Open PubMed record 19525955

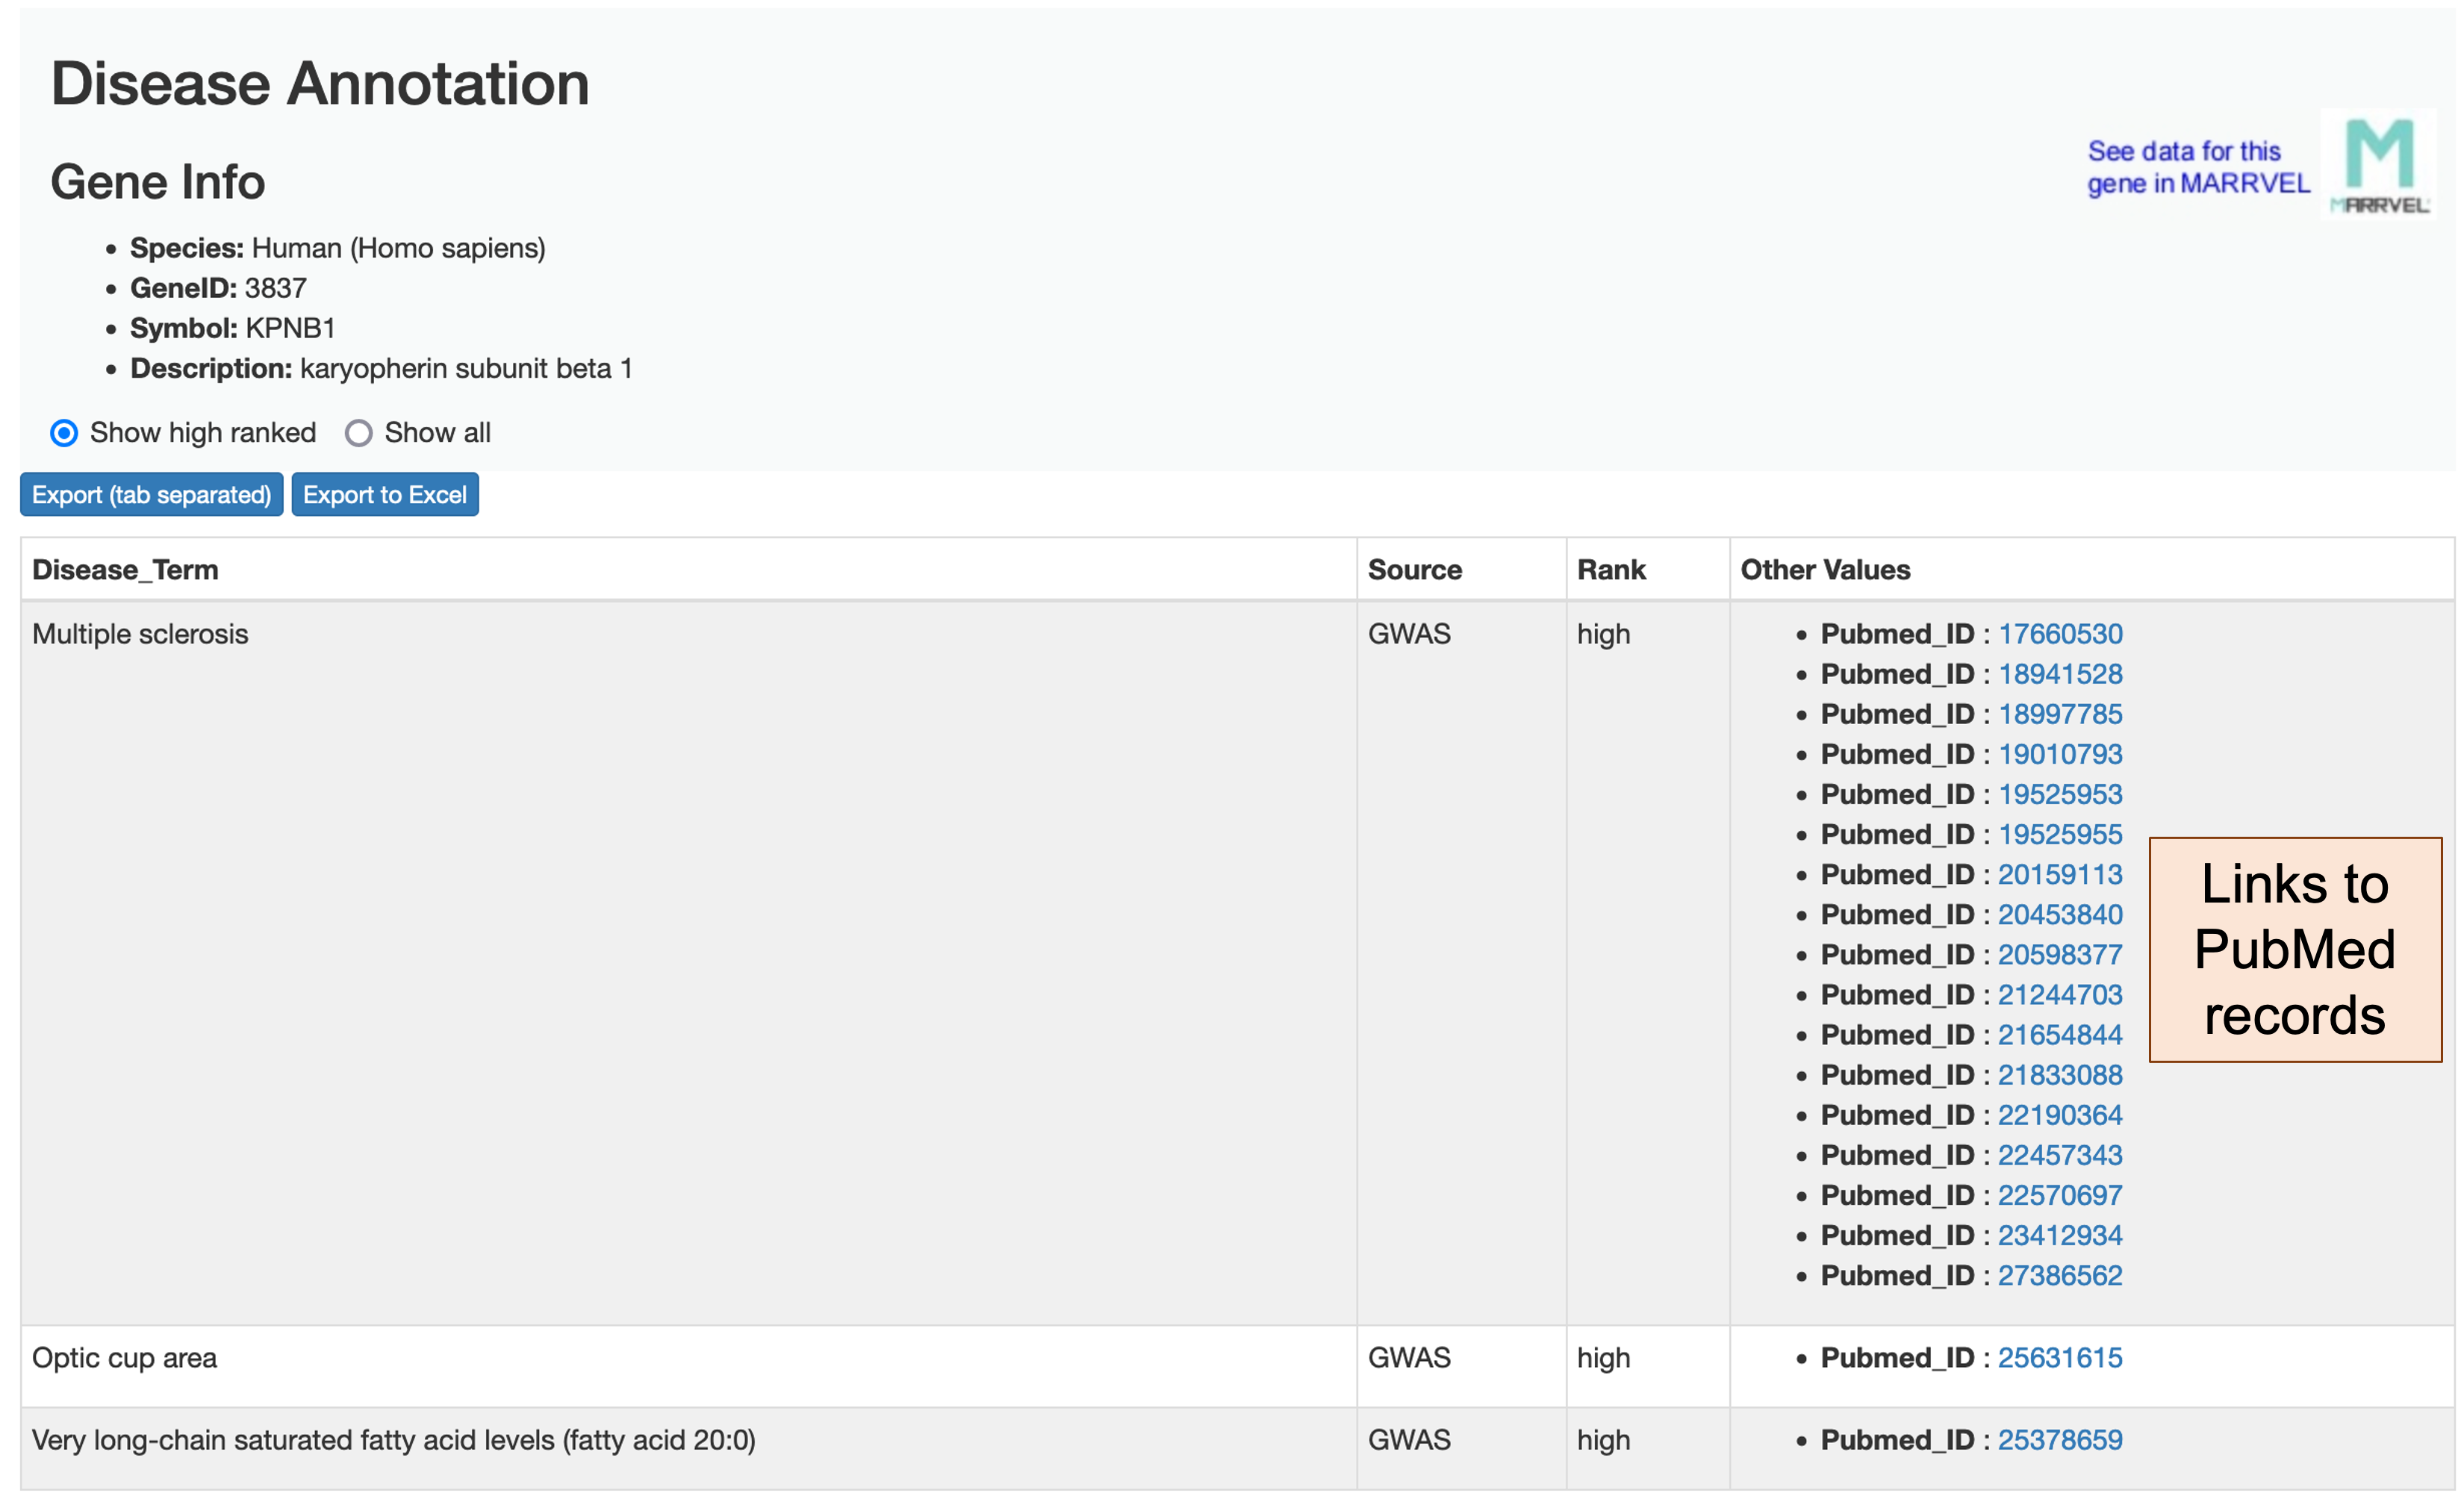2060,834
